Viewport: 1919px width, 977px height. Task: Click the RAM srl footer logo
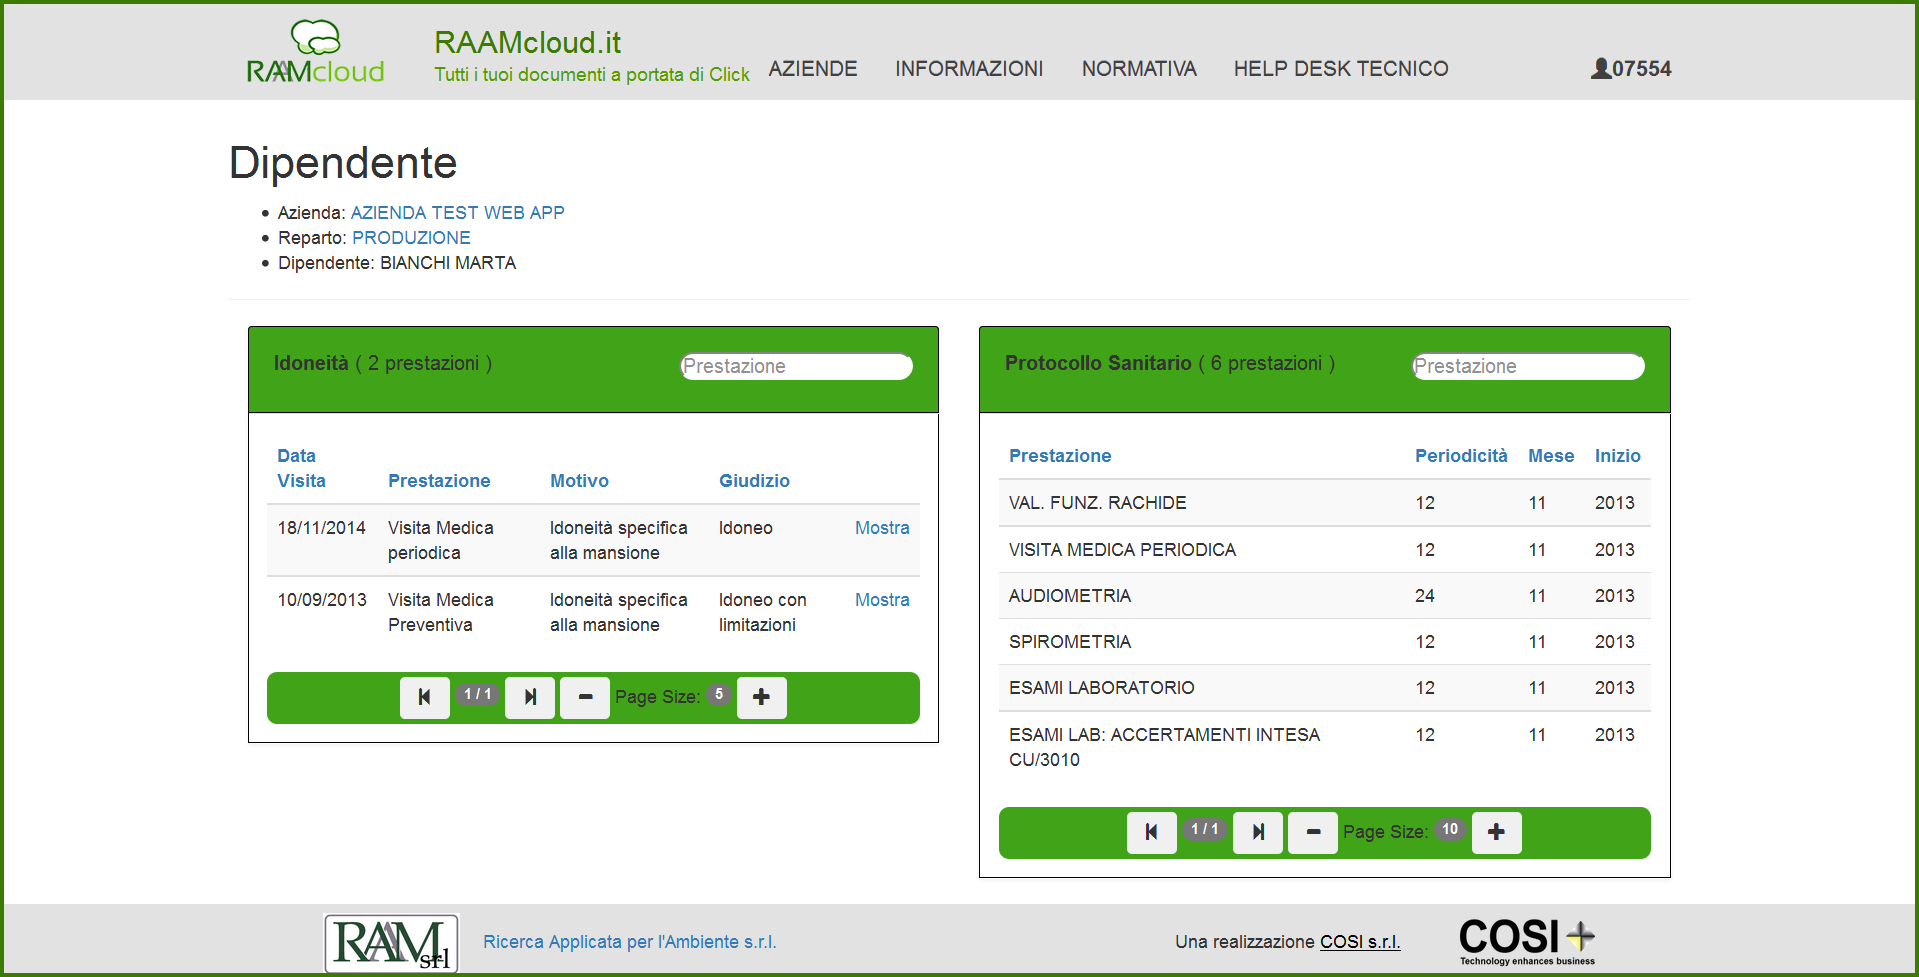coord(391,943)
